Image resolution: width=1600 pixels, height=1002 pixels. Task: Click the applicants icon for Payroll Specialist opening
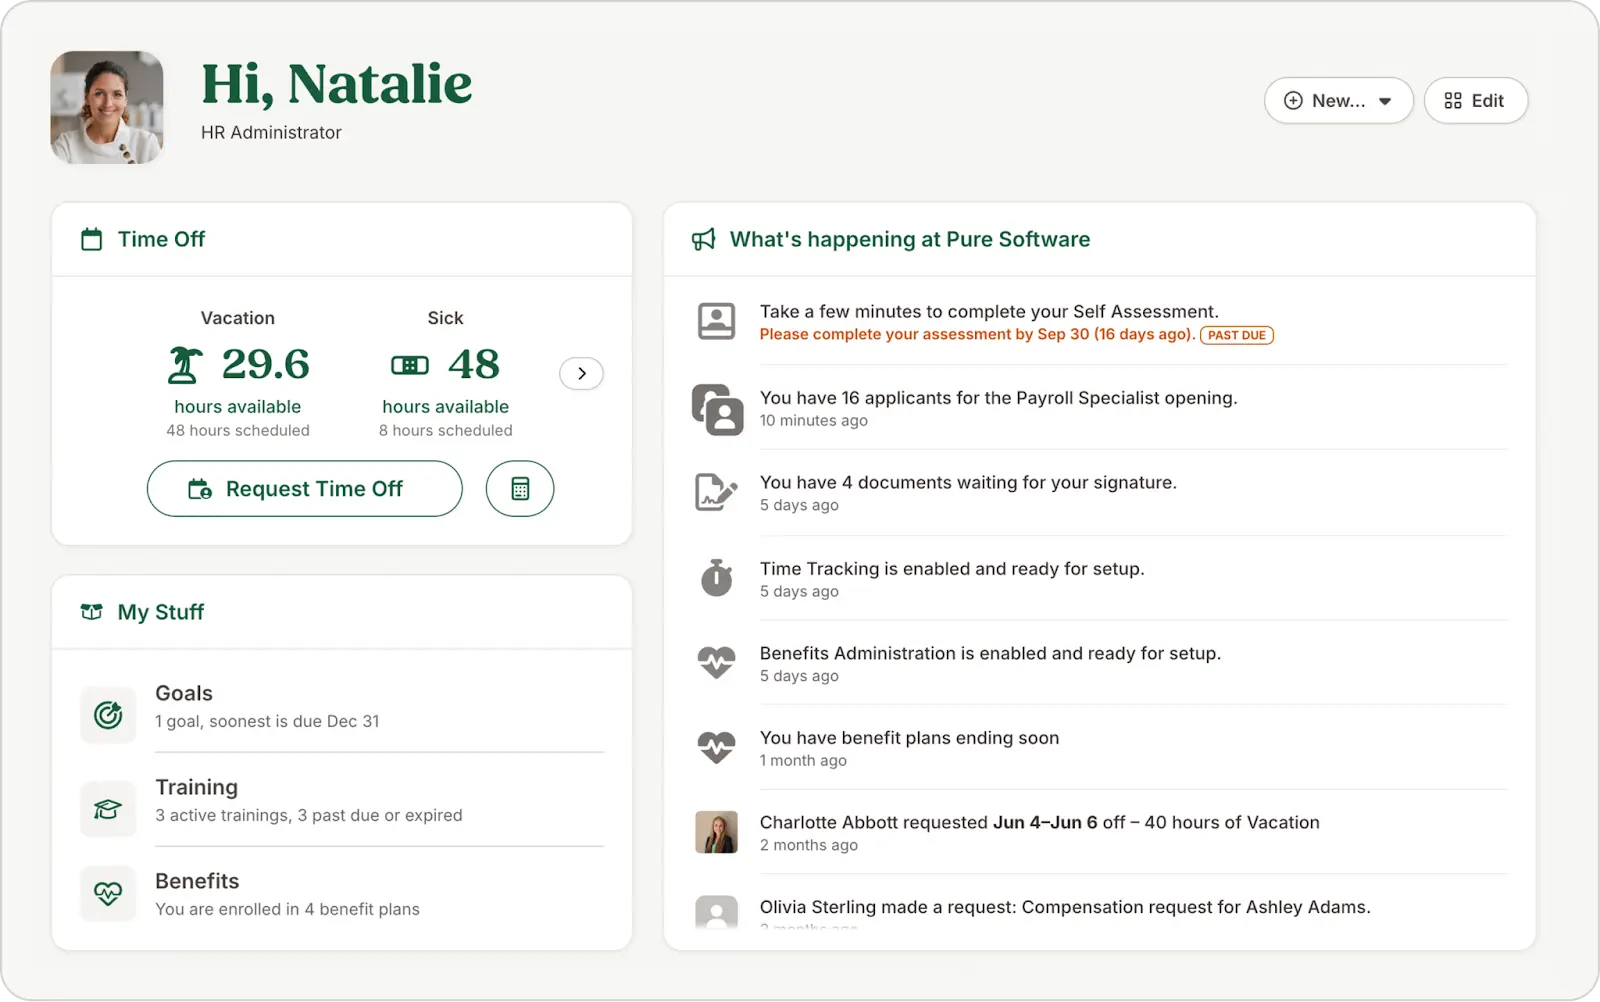click(715, 409)
